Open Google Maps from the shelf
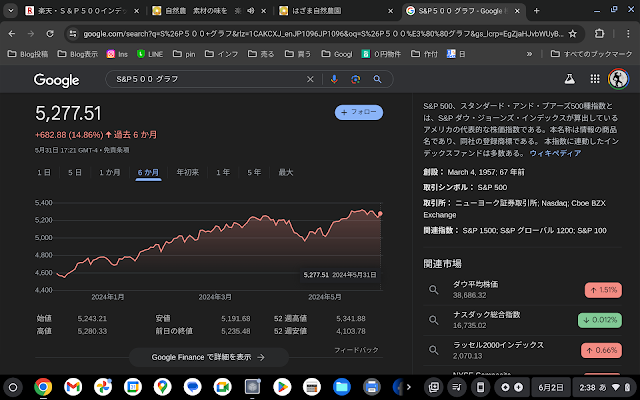This screenshot has height=400, width=640. [x=162, y=387]
